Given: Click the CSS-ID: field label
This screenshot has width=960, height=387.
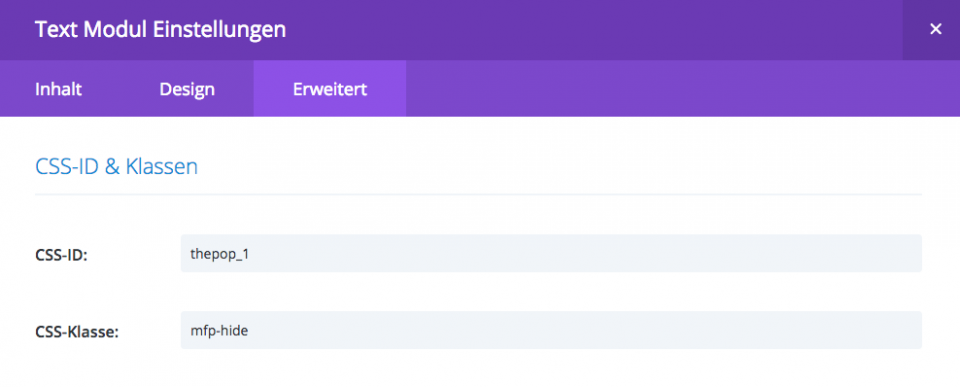Looking at the screenshot, I should (61, 255).
